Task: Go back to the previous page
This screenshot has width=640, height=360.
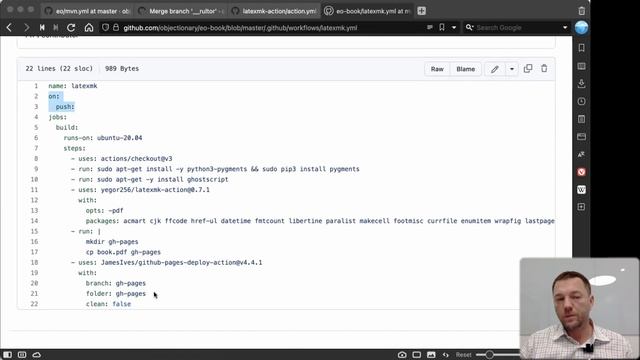Action: [9, 28]
